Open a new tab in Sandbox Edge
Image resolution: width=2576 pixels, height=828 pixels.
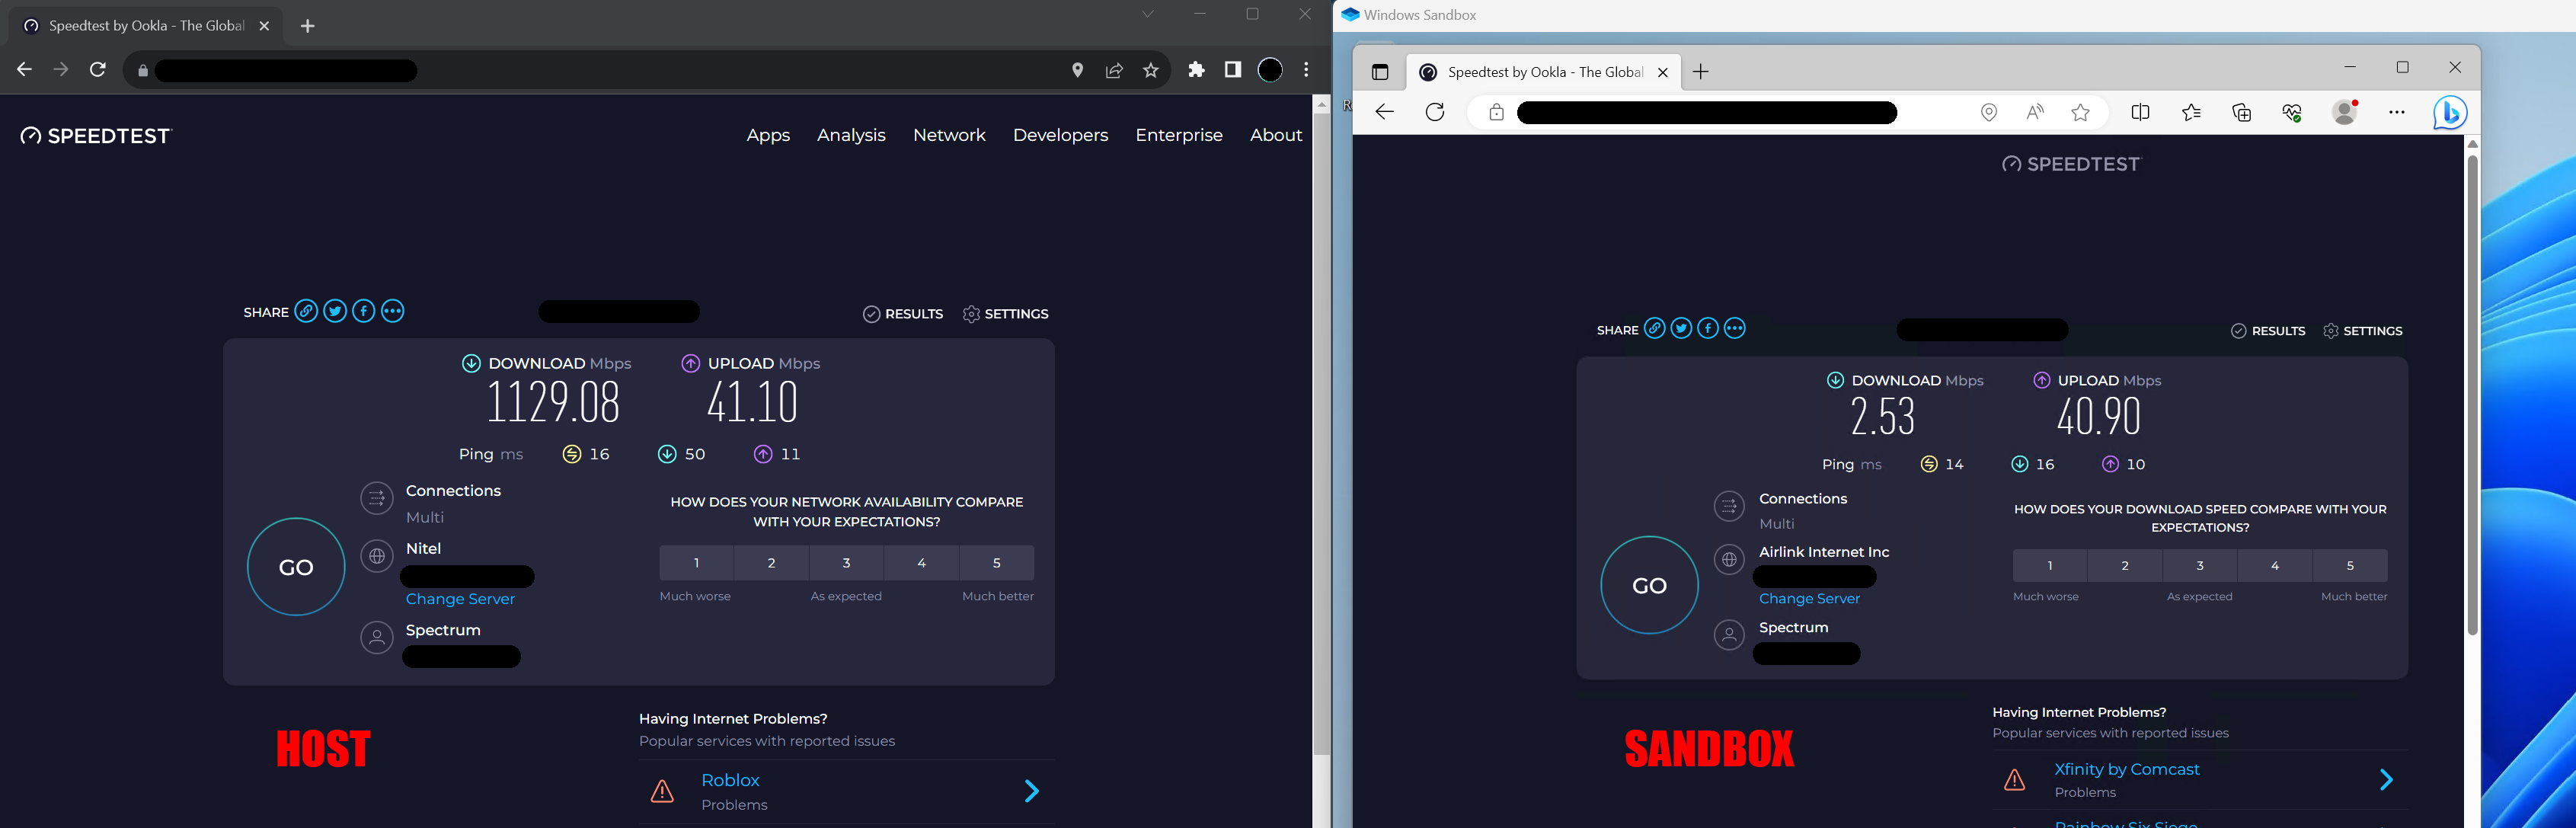click(1701, 71)
